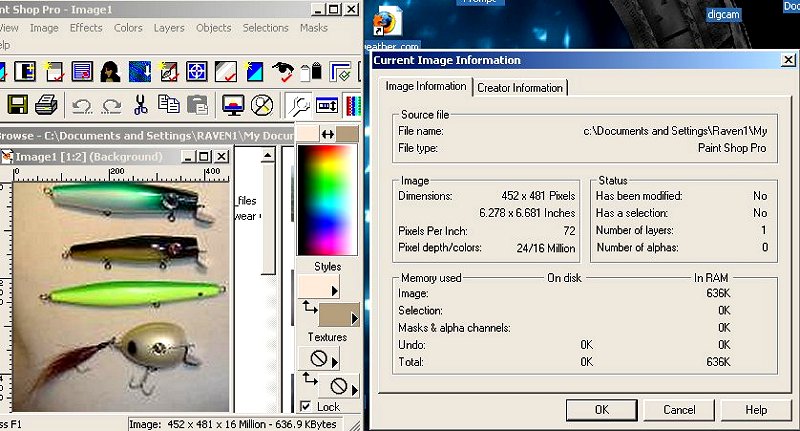Open the Effects menu
800x431 pixels.
click(x=86, y=28)
